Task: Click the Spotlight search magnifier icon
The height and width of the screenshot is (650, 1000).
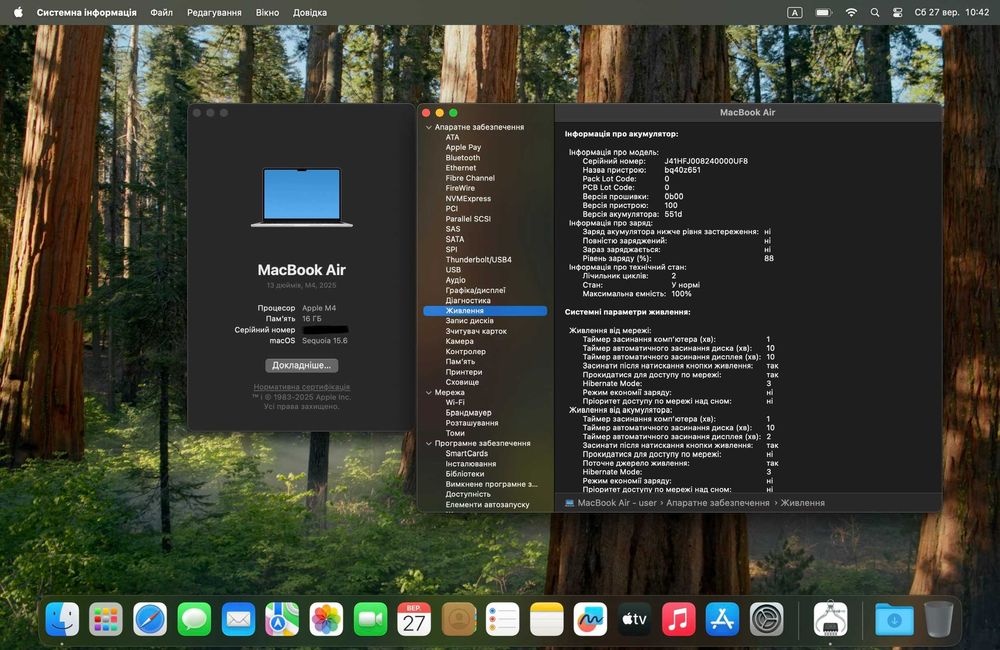Action: click(x=874, y=12)
